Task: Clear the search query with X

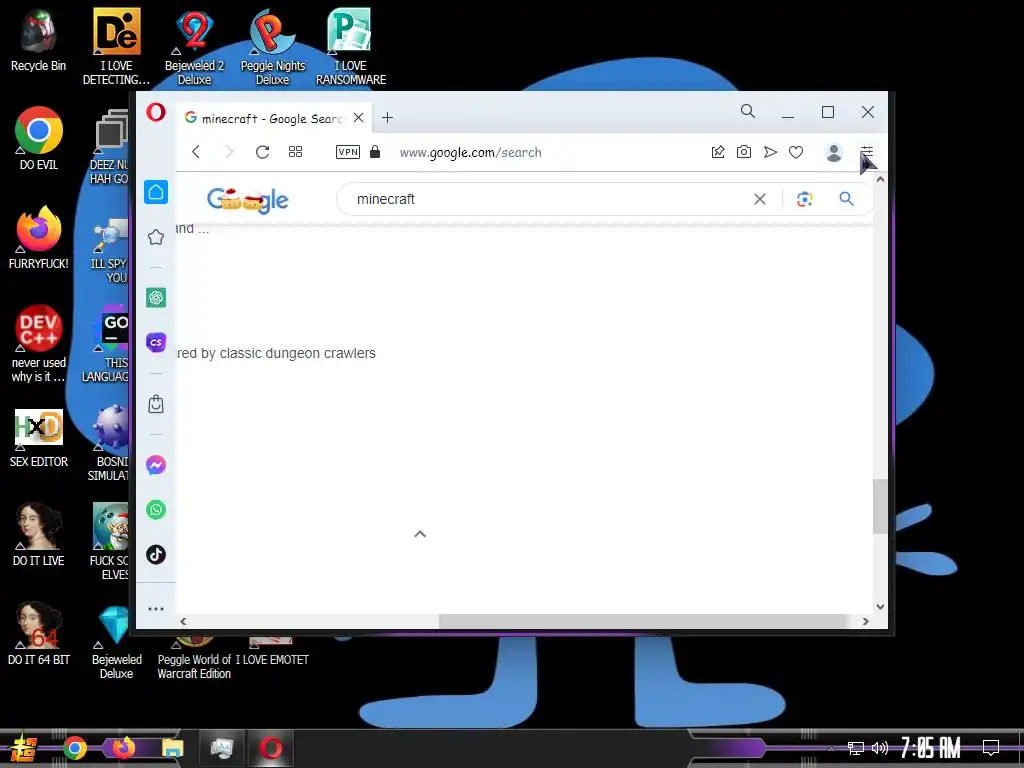Action: click(x=760, y=199)
